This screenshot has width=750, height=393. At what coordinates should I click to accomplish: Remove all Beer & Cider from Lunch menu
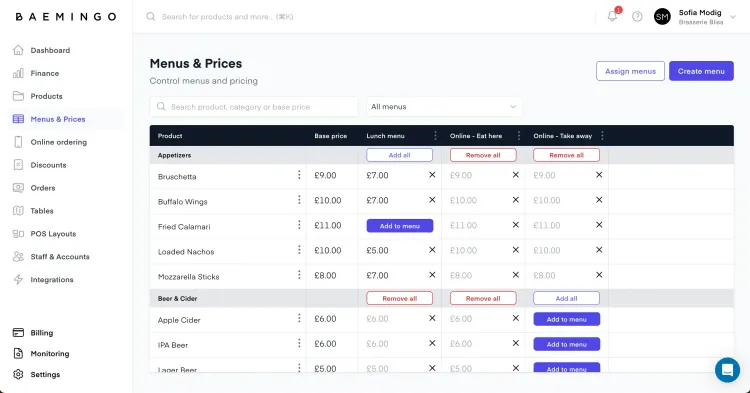[399, 298]
